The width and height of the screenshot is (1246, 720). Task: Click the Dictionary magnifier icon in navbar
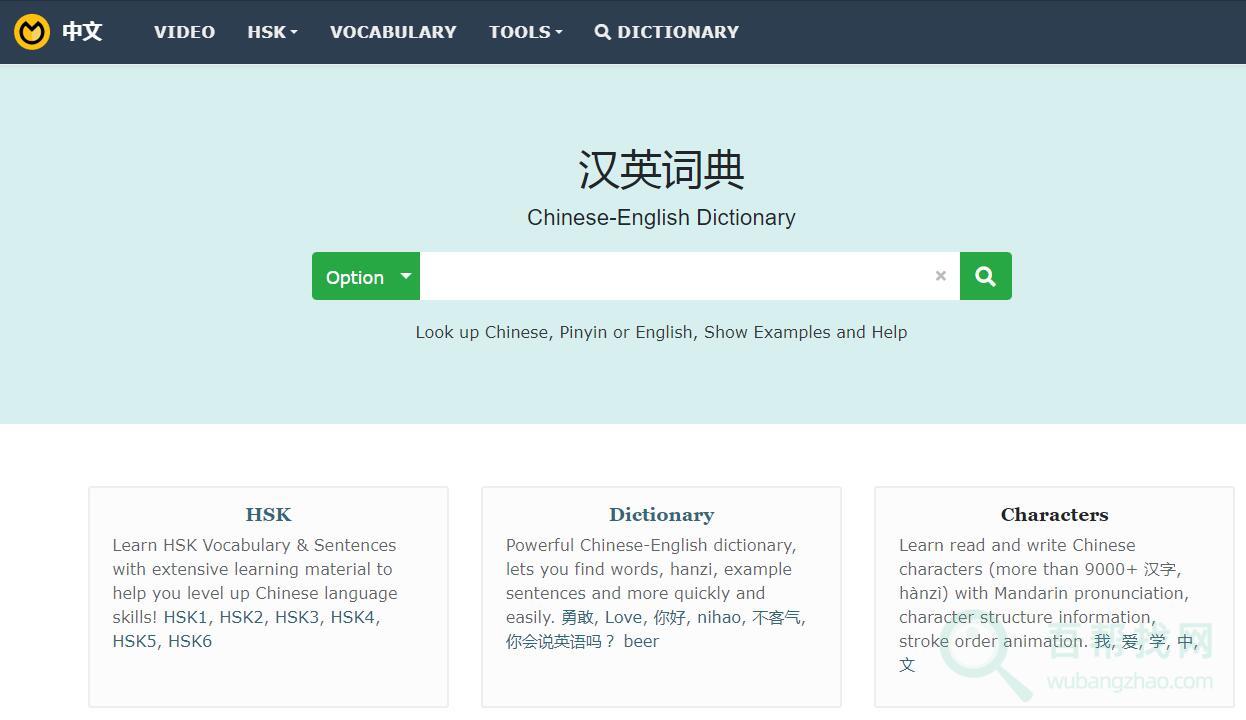(602, 31)
